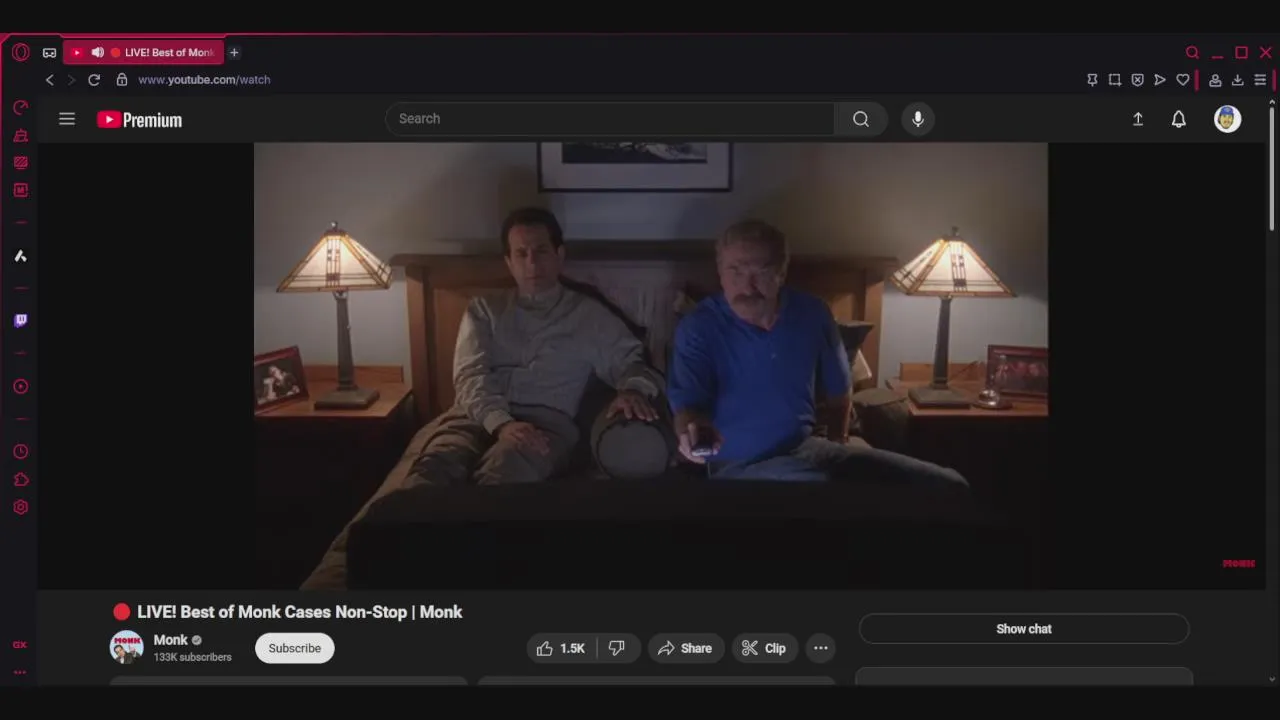Click the pinboard pin icon in toolbar
Viewport: 1280px width, 720px height.
pyautogui.click(x=1092, y=80)
